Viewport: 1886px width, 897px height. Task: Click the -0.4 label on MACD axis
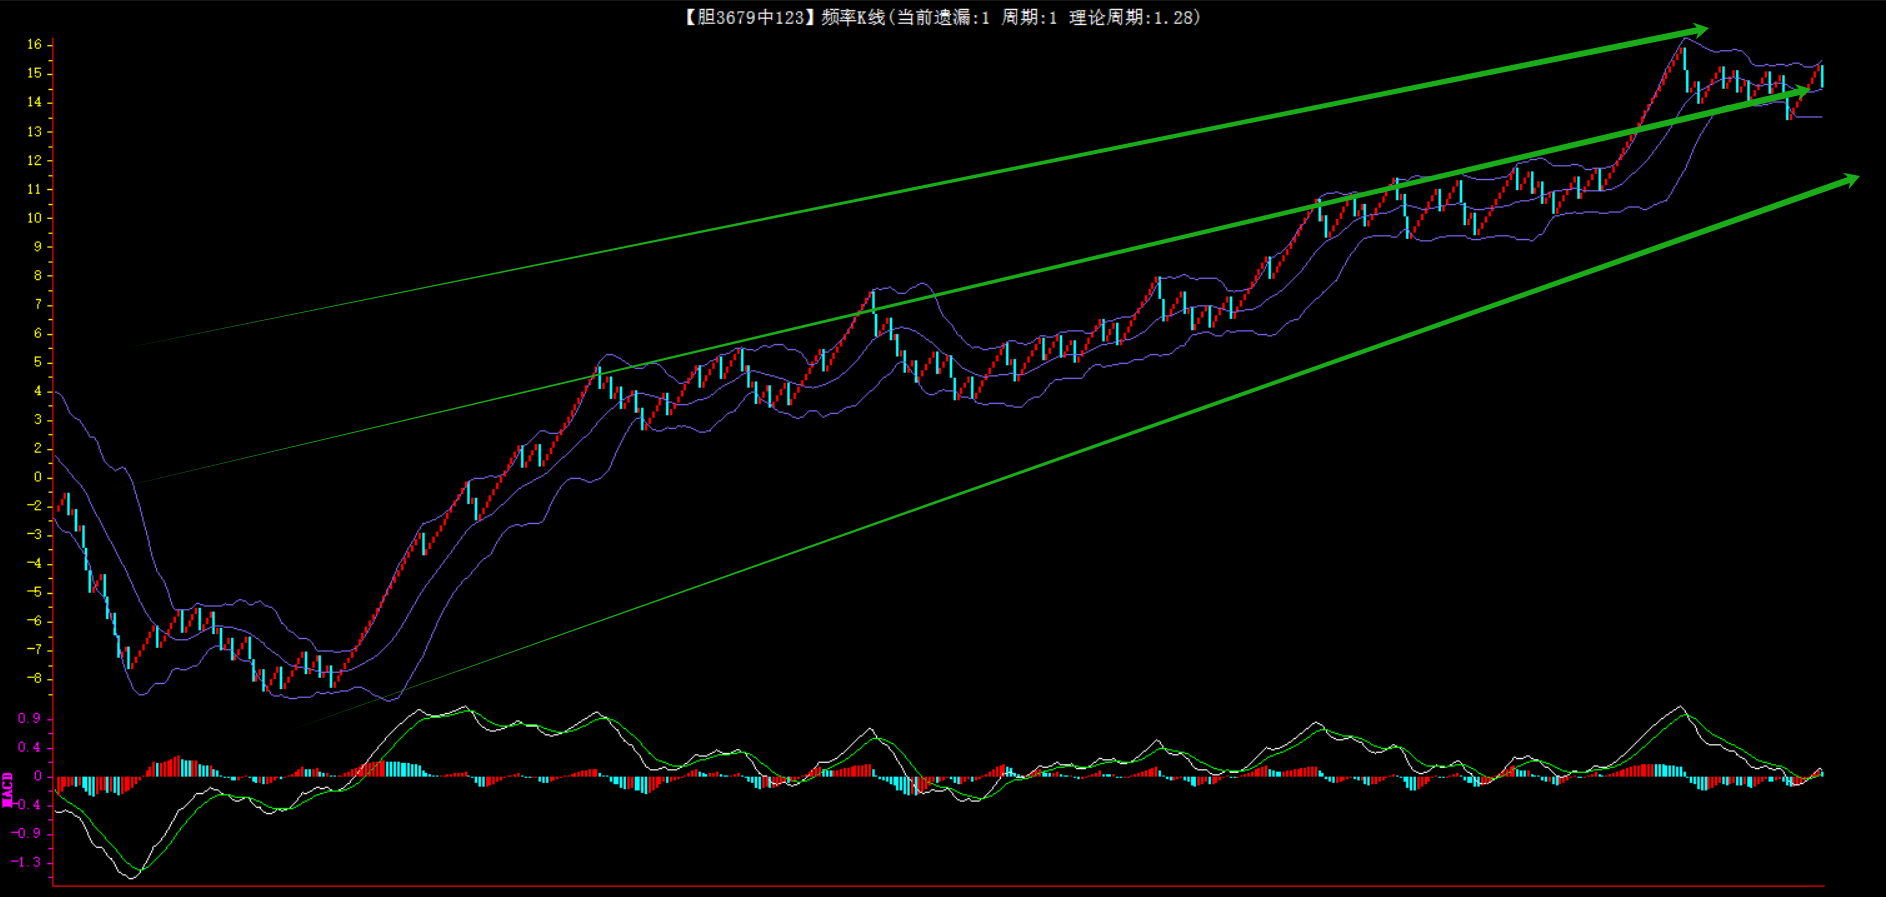(27, 804)
